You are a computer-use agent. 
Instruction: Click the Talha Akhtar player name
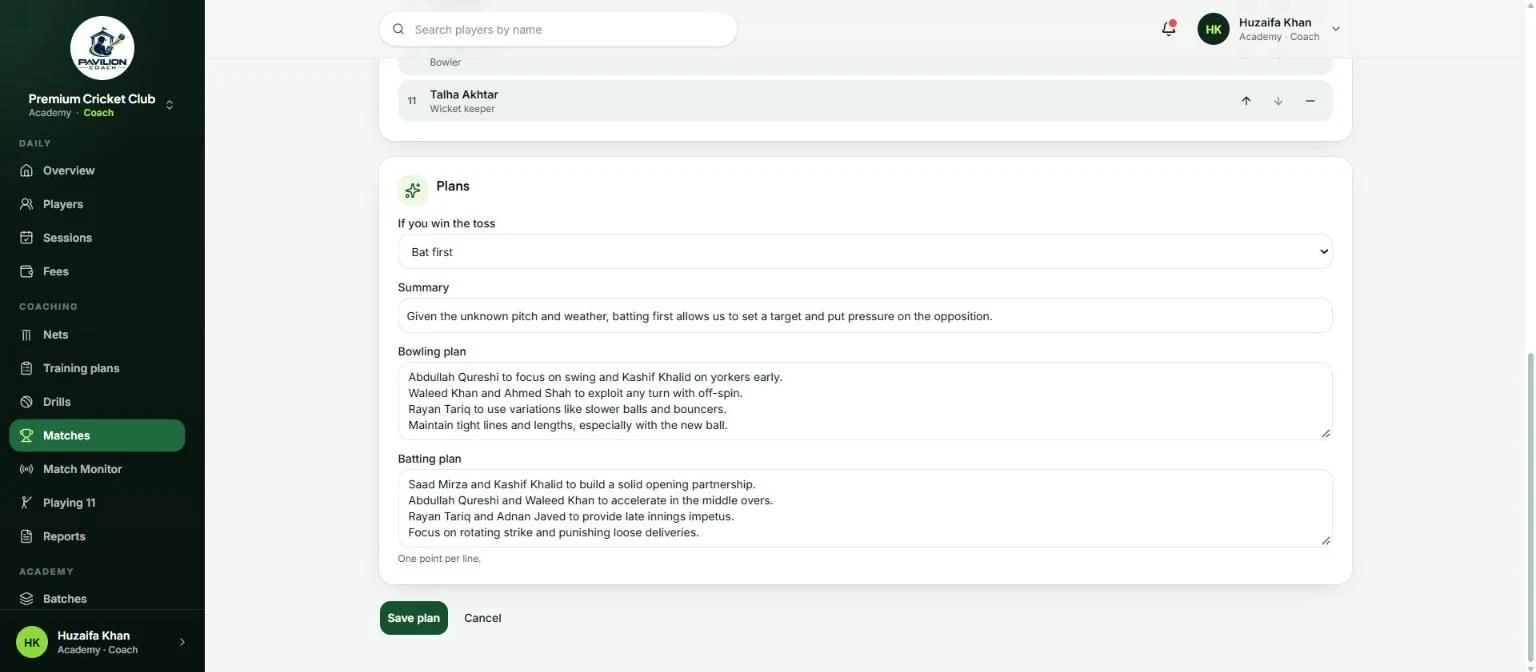pyautogui.click(x=464, y=94)
